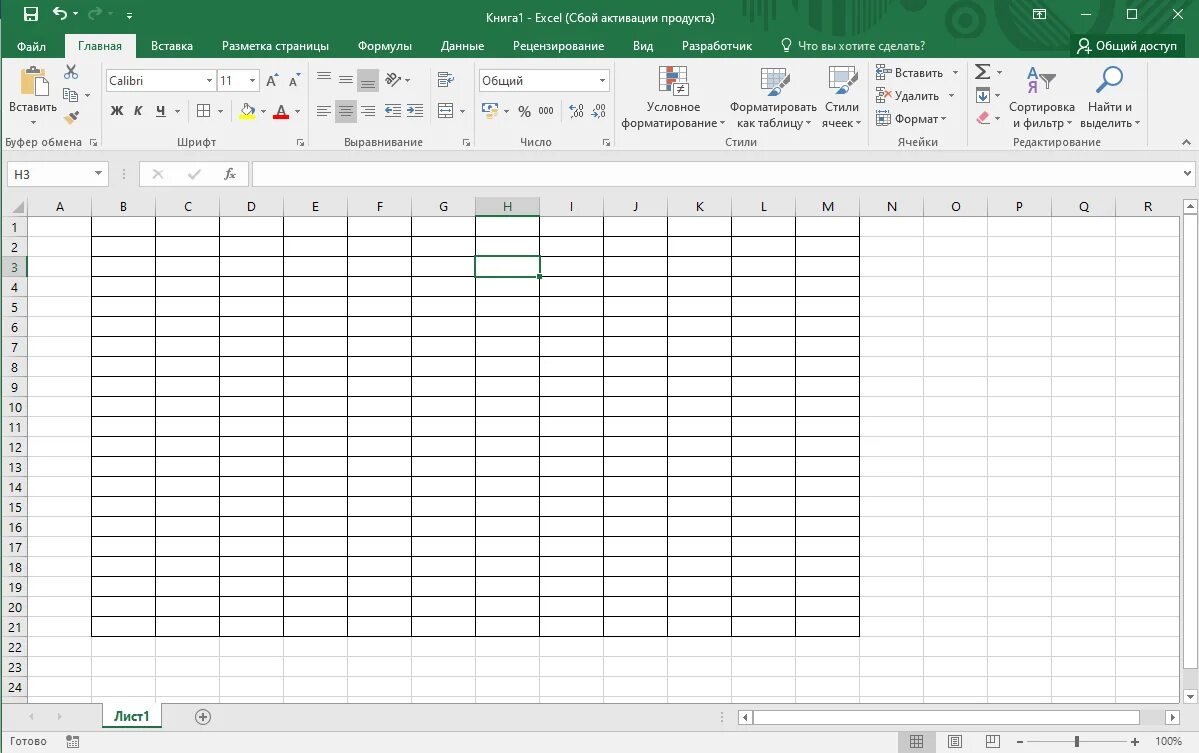Viewport: 1199px width, 753px height.
Task: Copy selection with the copy icon
Action: pos(70,95)
